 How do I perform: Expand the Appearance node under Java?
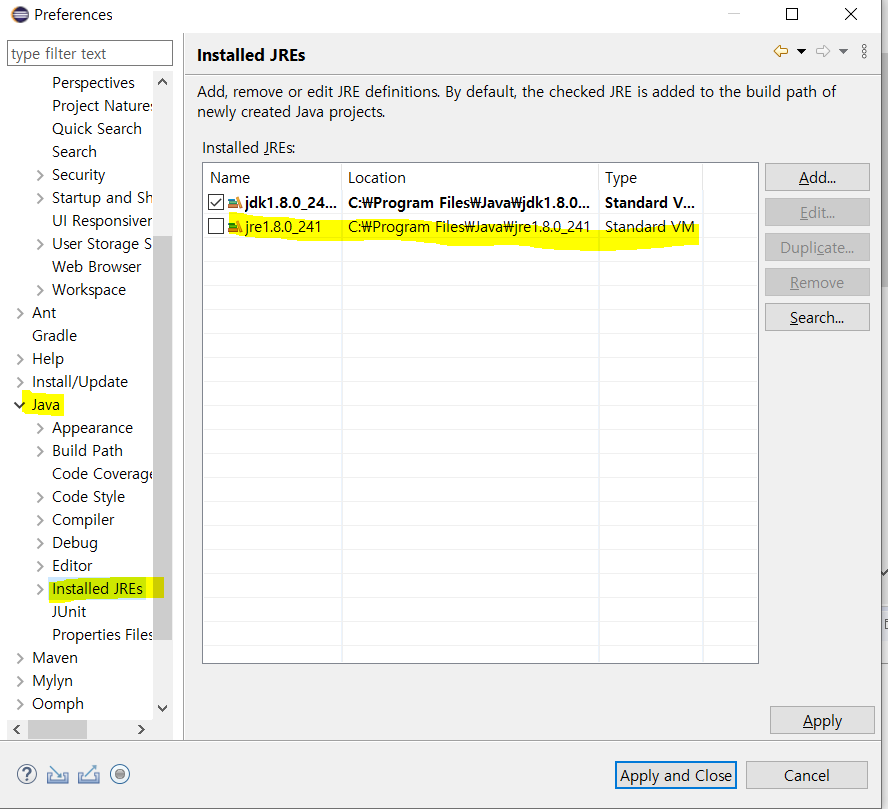pos(40,428)
